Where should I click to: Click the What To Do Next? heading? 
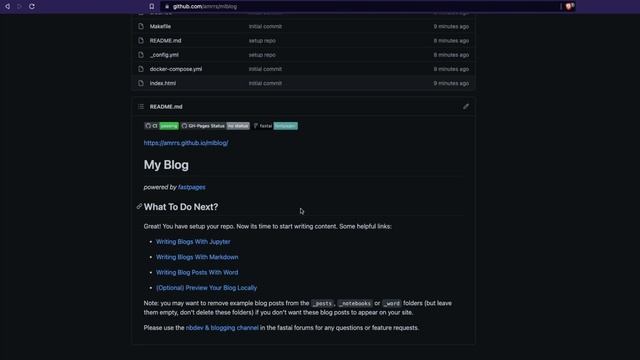[x=181, y=207]
